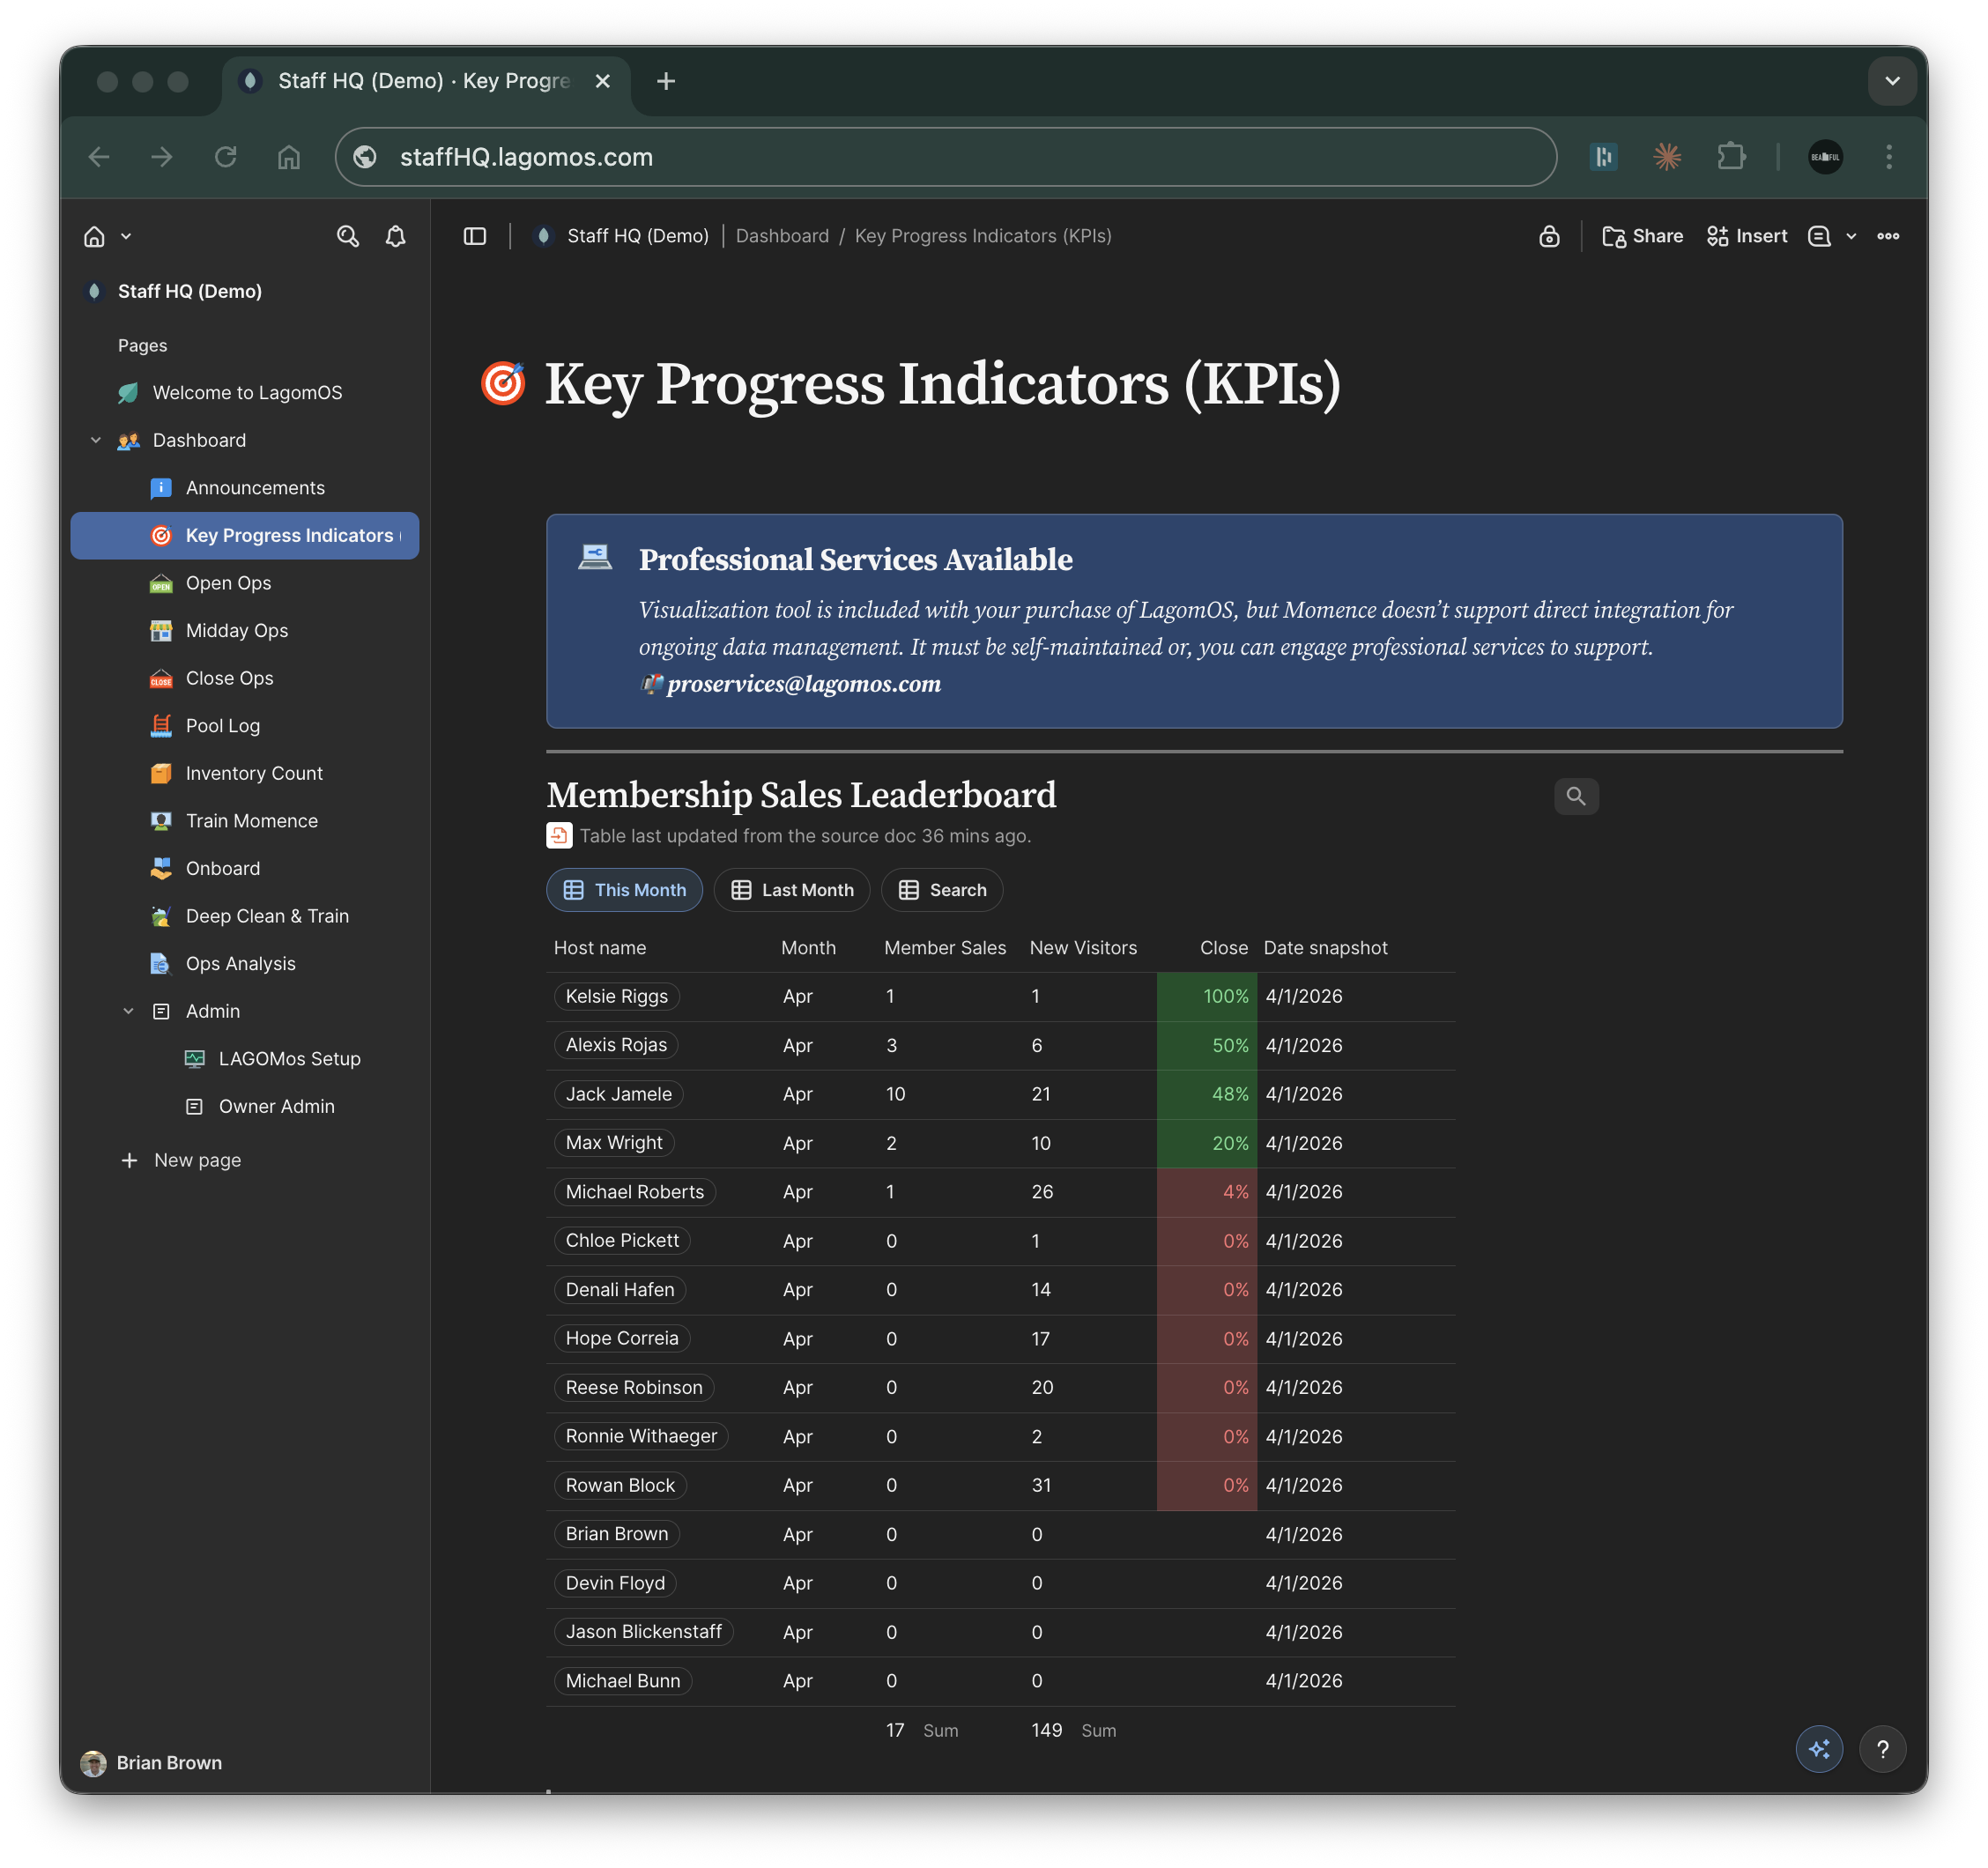This screenshot has height=1868, width=1988.
Task: Click the leaderboard search magnifier icon
Action: coord(1576,796)
